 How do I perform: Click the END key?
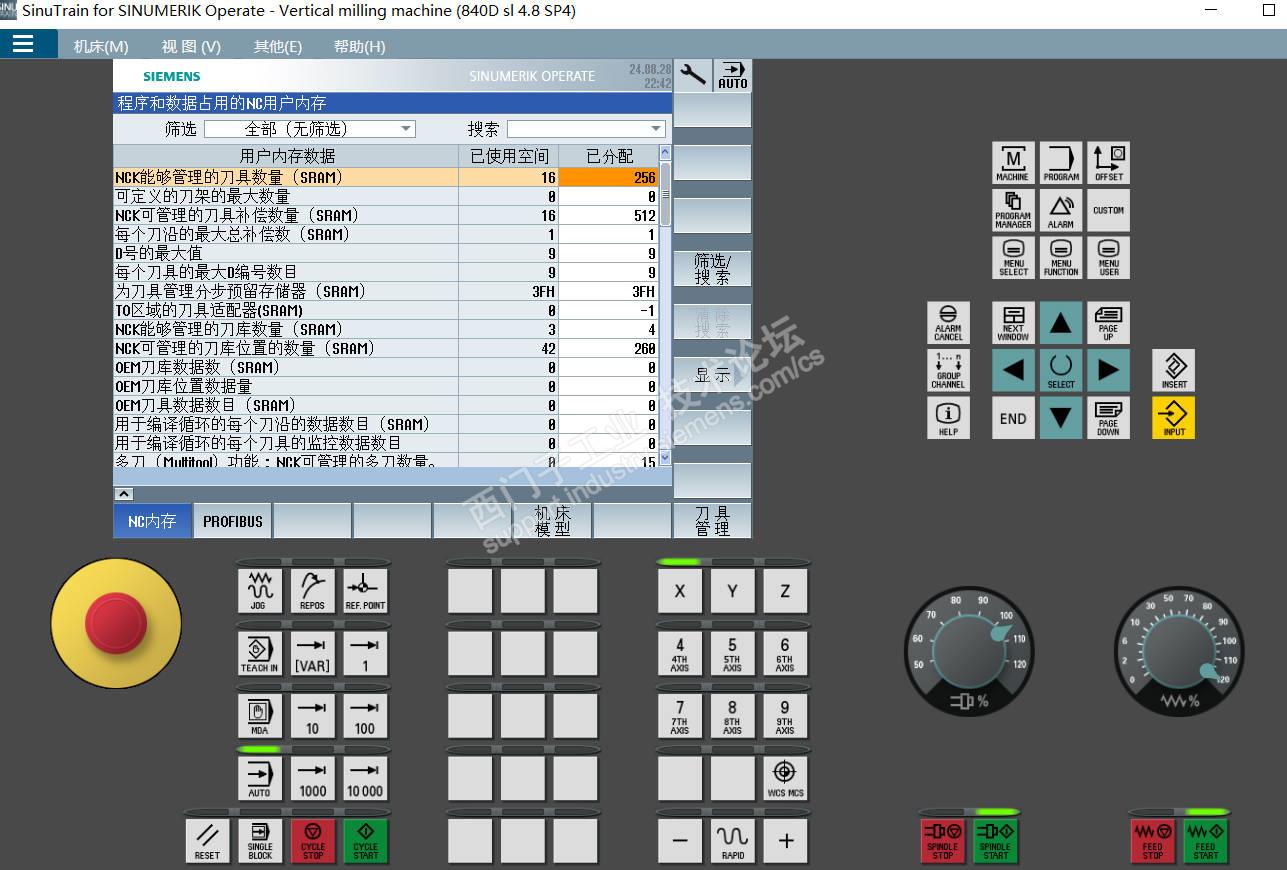(x=1013, y=418)
